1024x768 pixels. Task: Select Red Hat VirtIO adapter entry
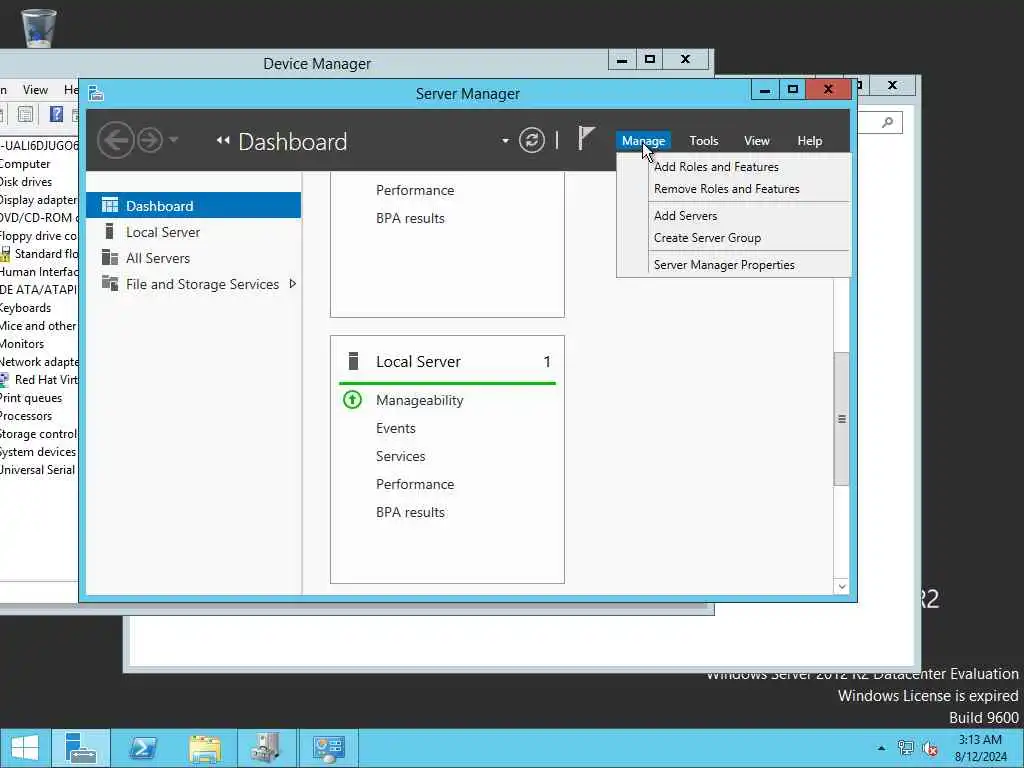pyautogui.click(x=44, y=380)
